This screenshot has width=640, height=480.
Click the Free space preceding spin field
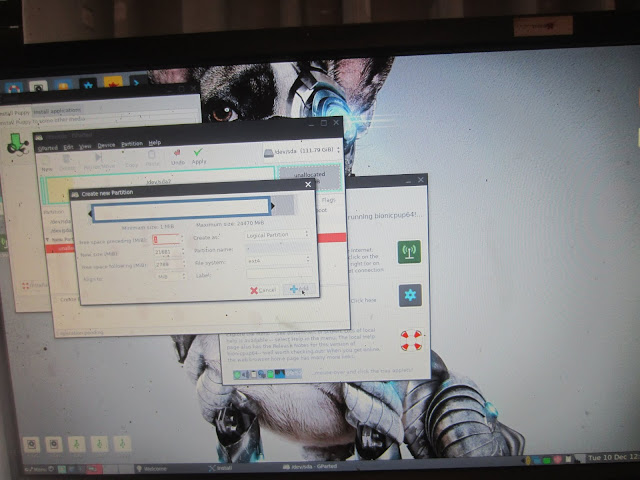167,239
